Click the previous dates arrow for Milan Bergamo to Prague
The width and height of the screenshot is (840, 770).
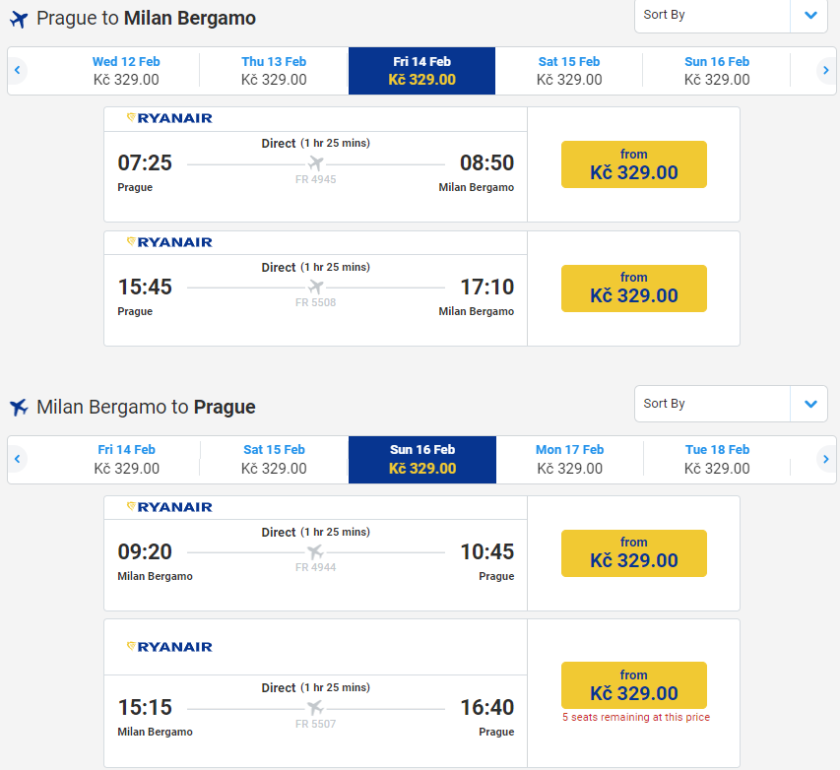[17, 459]
